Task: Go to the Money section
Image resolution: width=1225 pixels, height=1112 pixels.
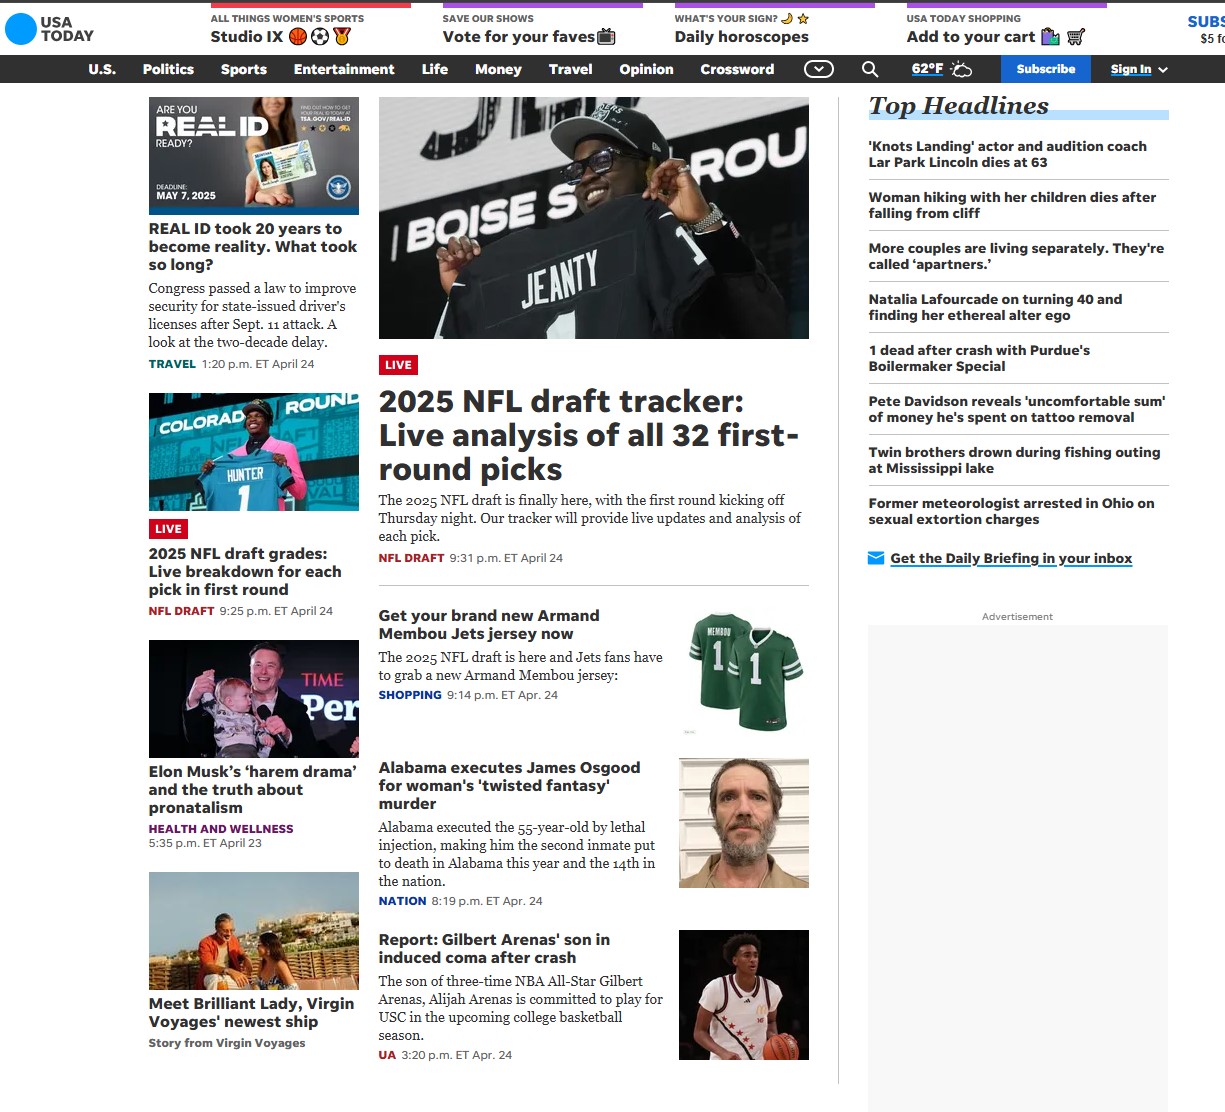Action: [x=498, y=69]
